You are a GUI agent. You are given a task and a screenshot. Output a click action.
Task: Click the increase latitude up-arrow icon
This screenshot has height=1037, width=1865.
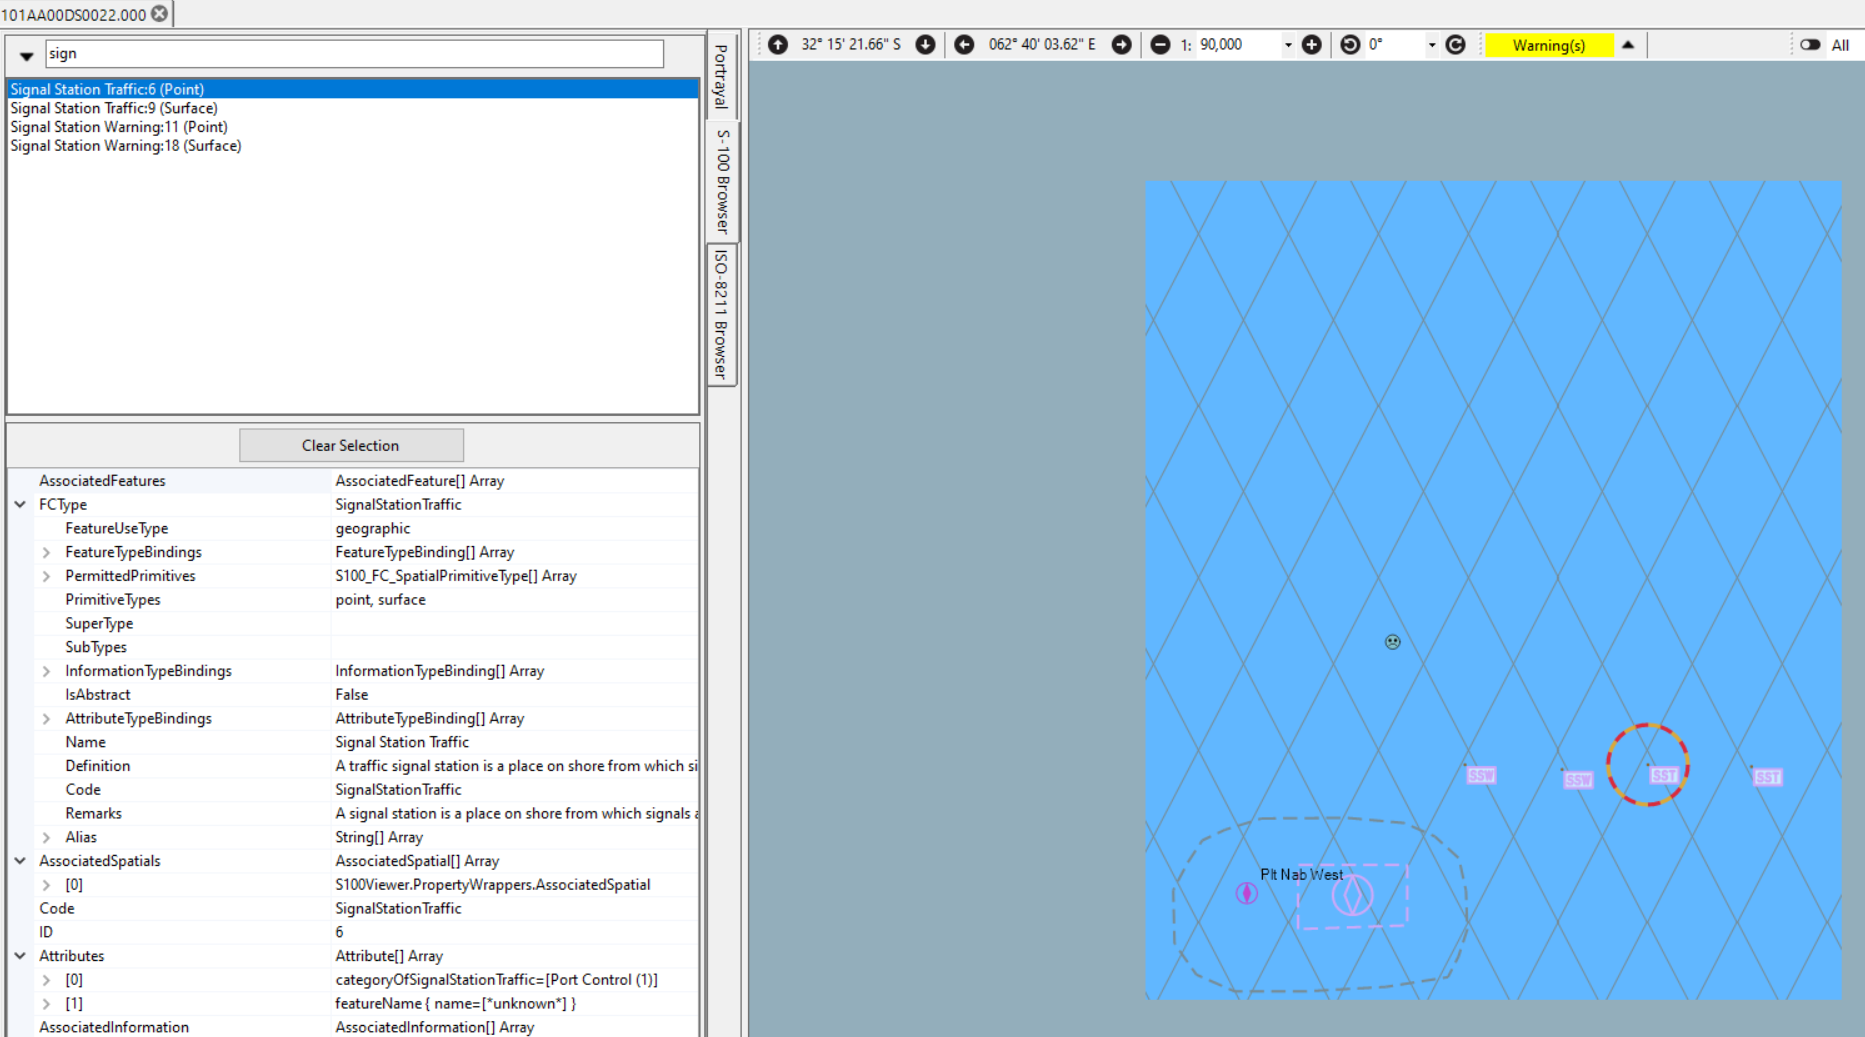[778, 44]
